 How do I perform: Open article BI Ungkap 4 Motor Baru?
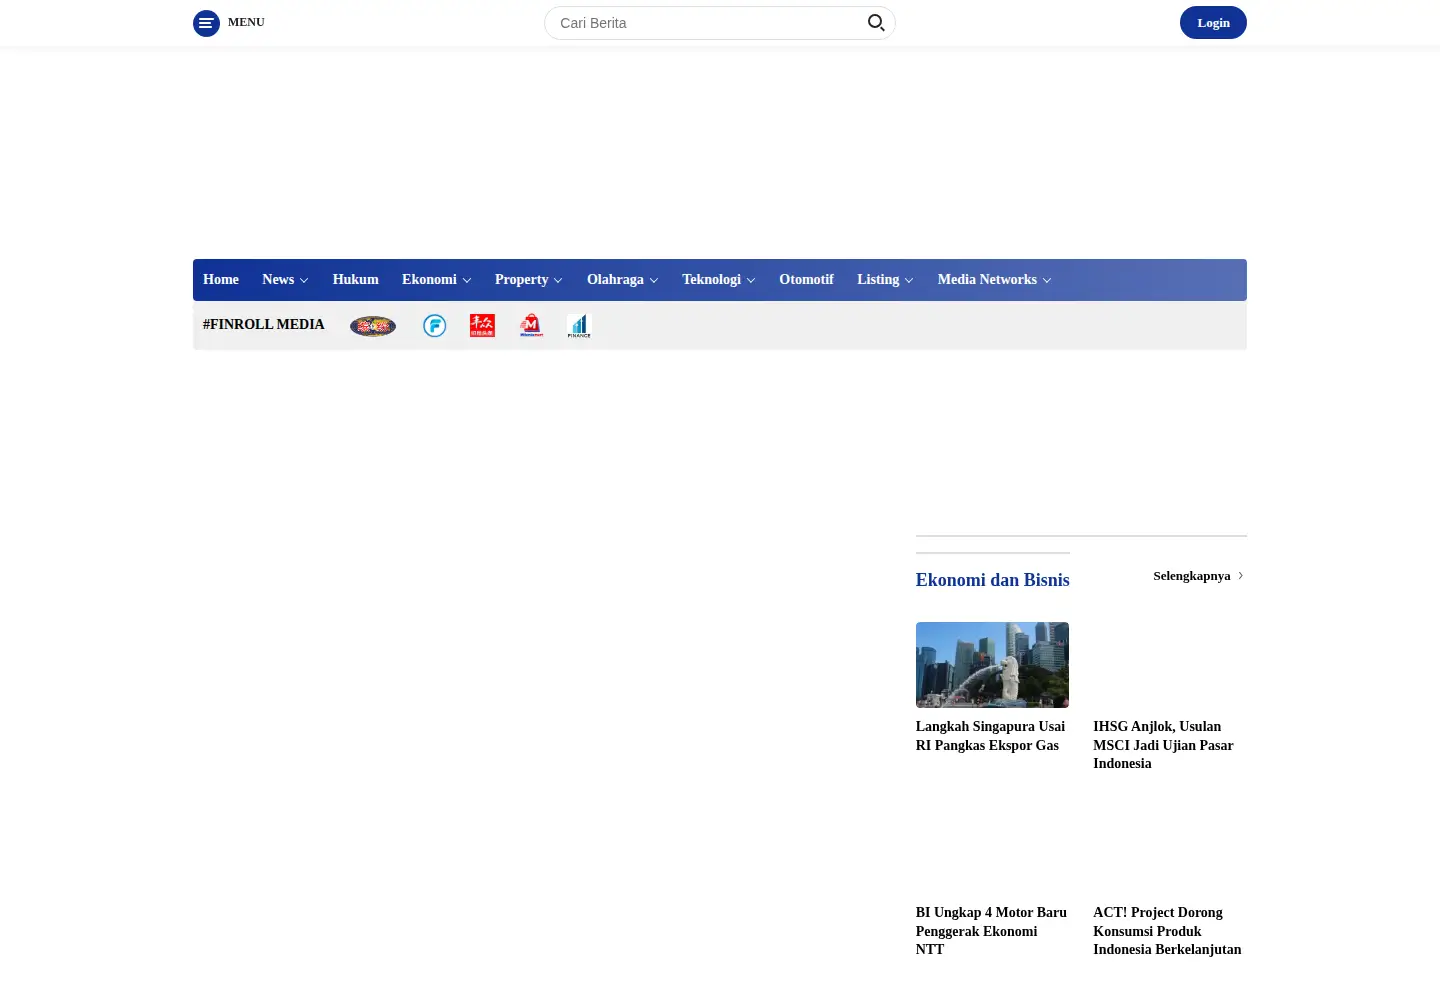click(991, 931)
